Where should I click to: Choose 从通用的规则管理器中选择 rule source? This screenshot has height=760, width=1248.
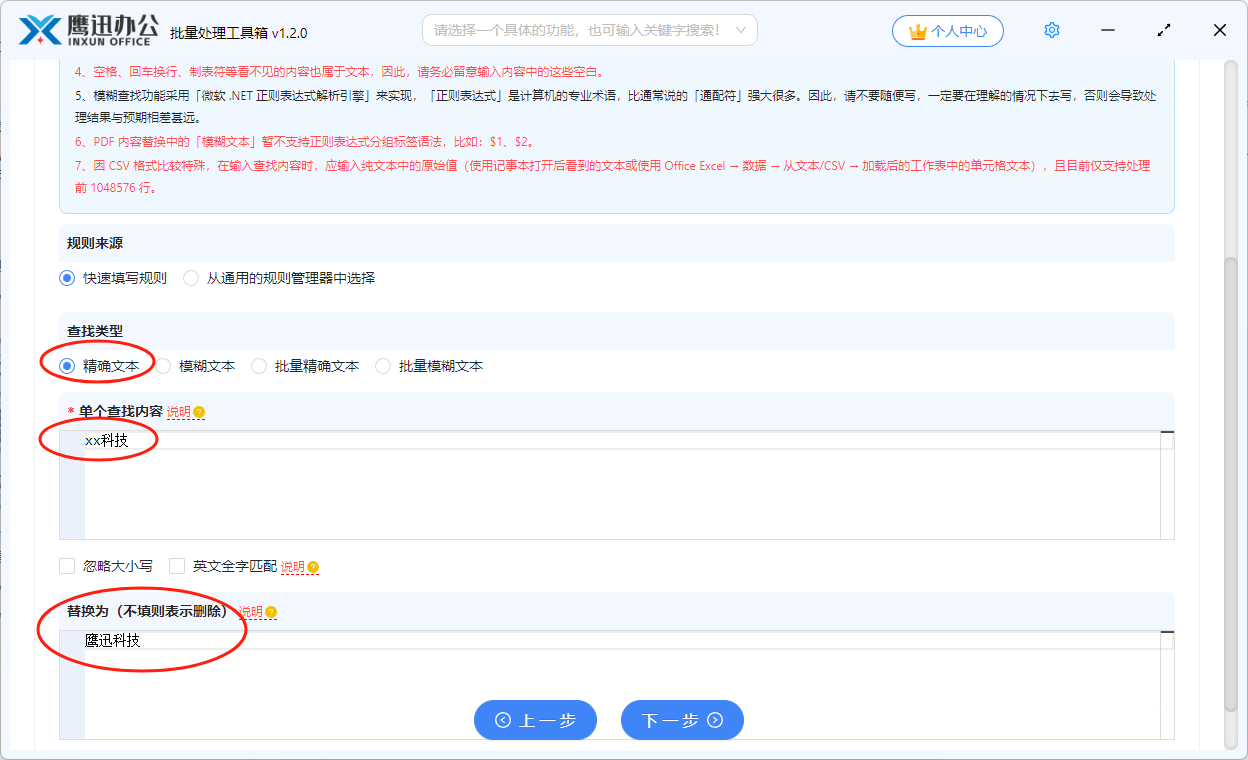191,278
